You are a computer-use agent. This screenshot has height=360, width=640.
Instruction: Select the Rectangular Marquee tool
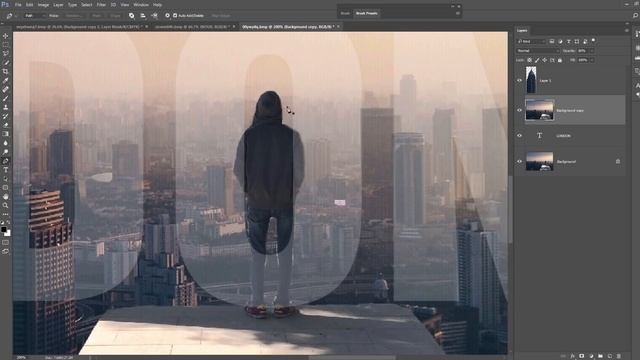point(5,45)
